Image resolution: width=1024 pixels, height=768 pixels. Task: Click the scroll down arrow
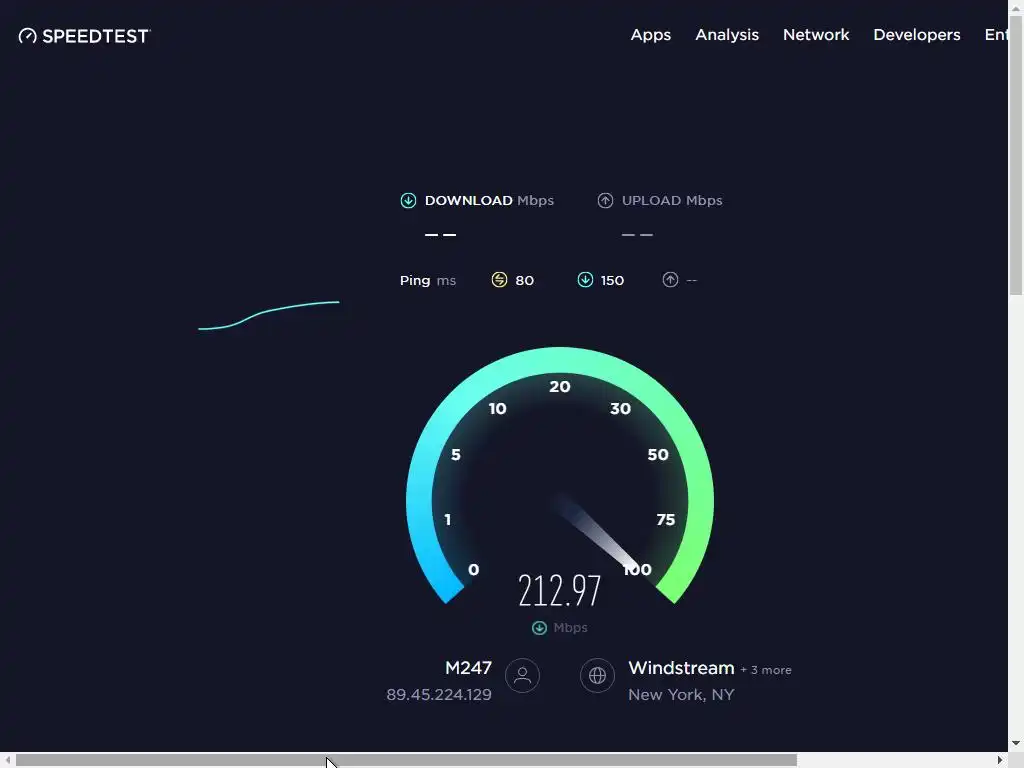tap(1016, 743)
